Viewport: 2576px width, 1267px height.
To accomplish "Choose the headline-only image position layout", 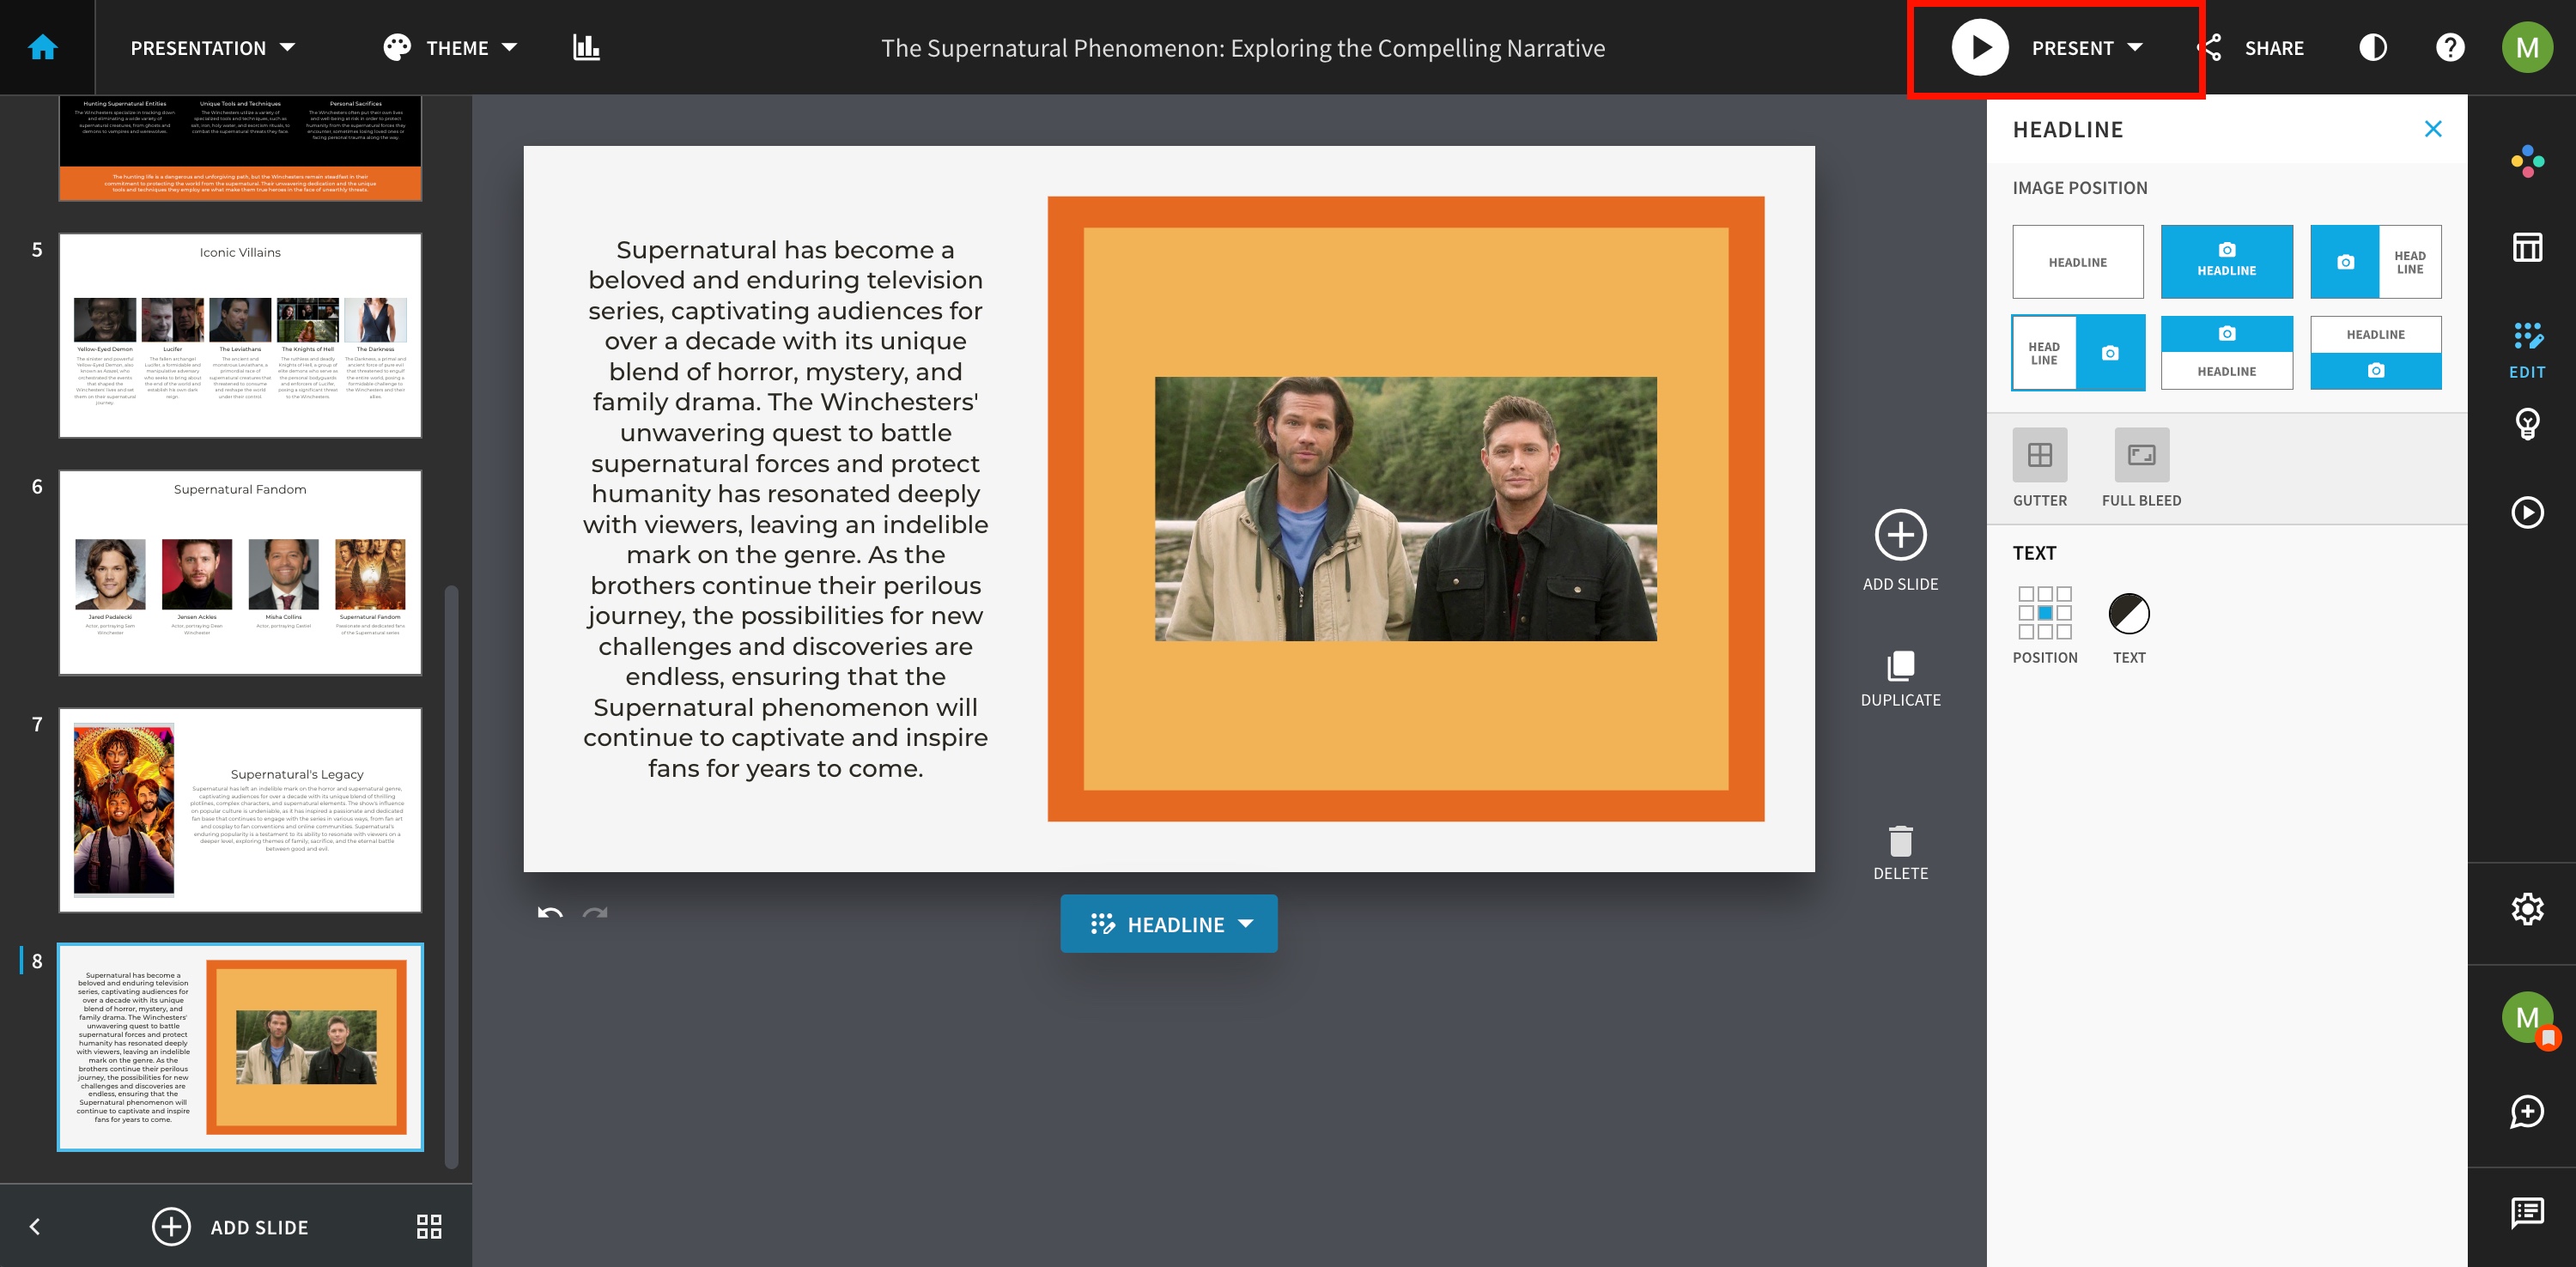I will 2077,262.
